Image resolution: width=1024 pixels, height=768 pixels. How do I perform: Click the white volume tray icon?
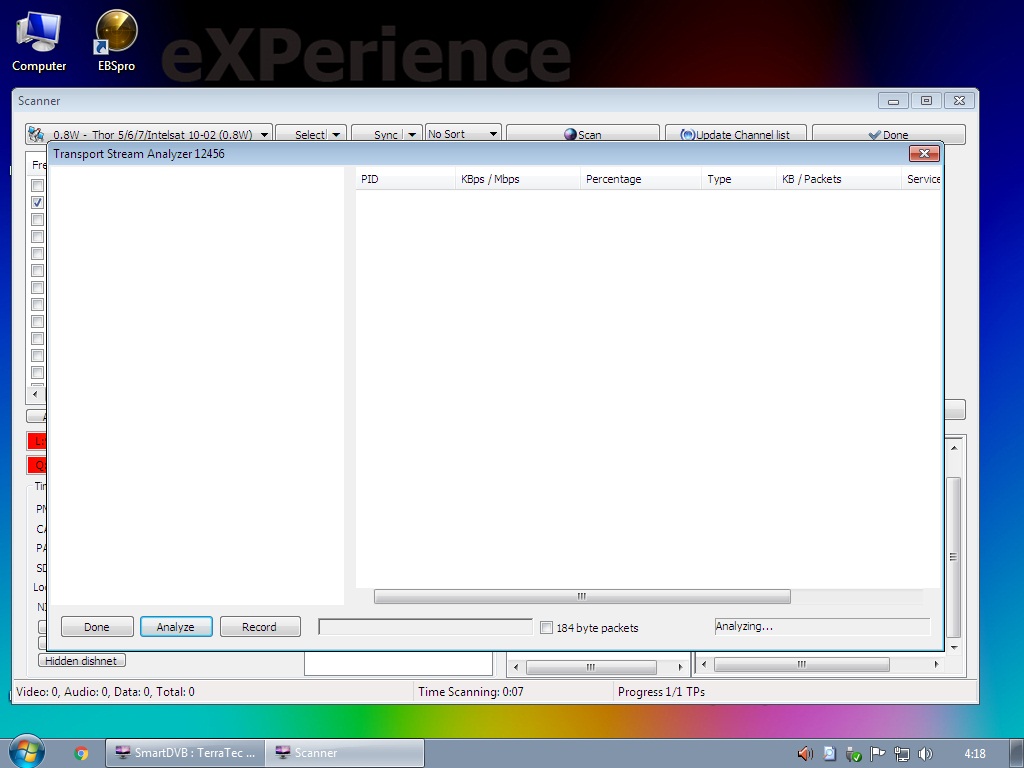coord(925,754)
